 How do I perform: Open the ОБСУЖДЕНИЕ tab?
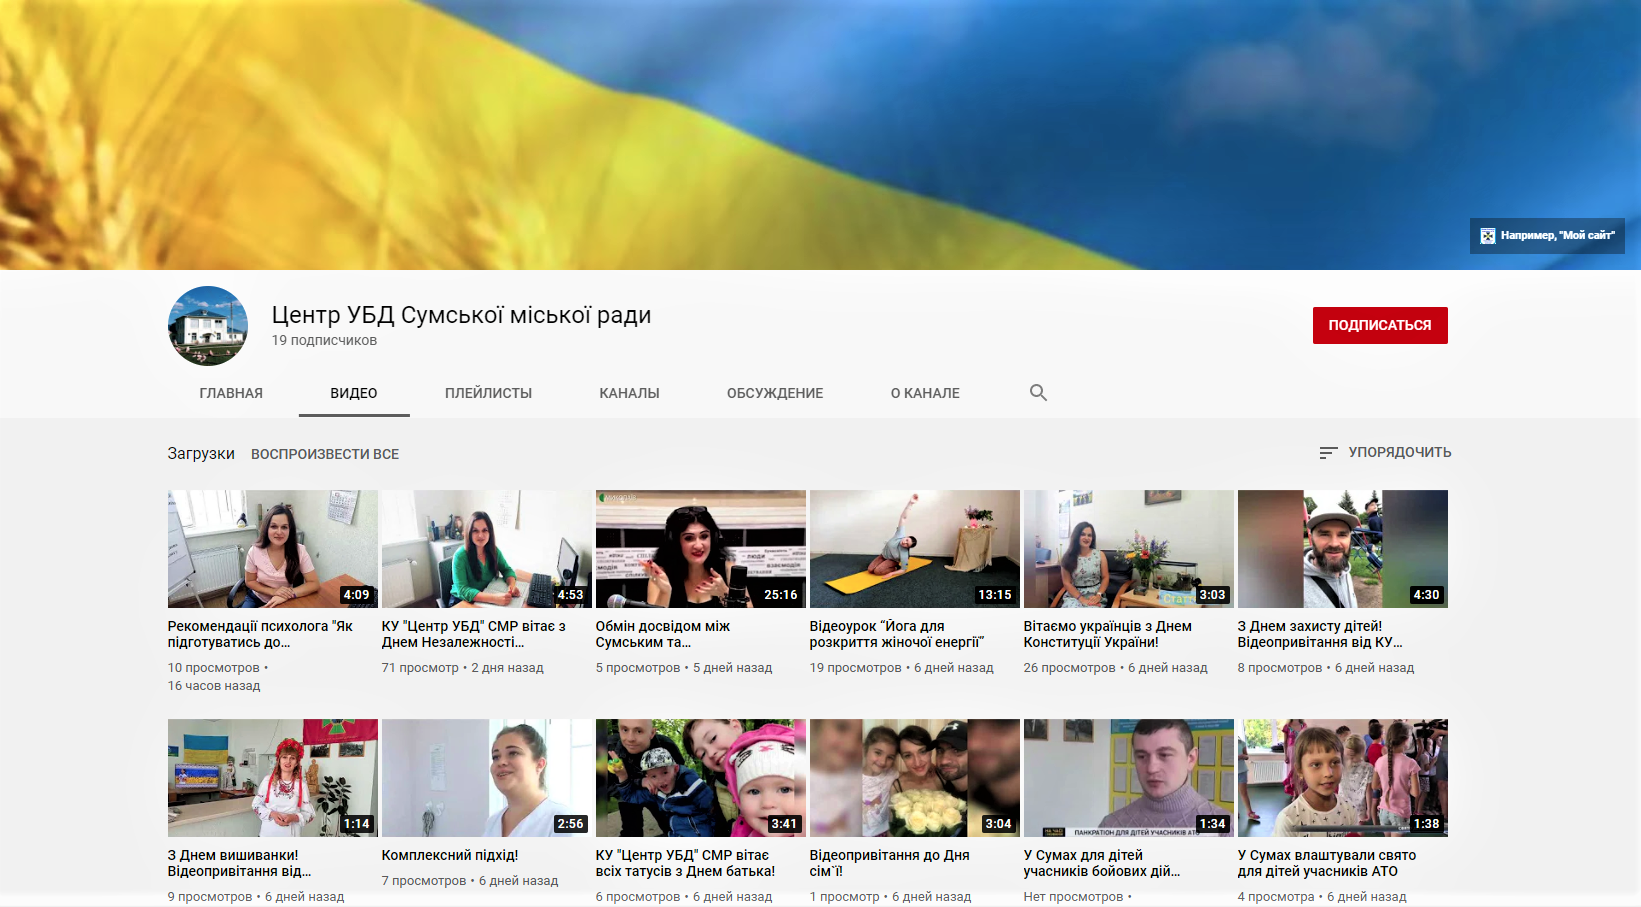click(x=775, y=393)
